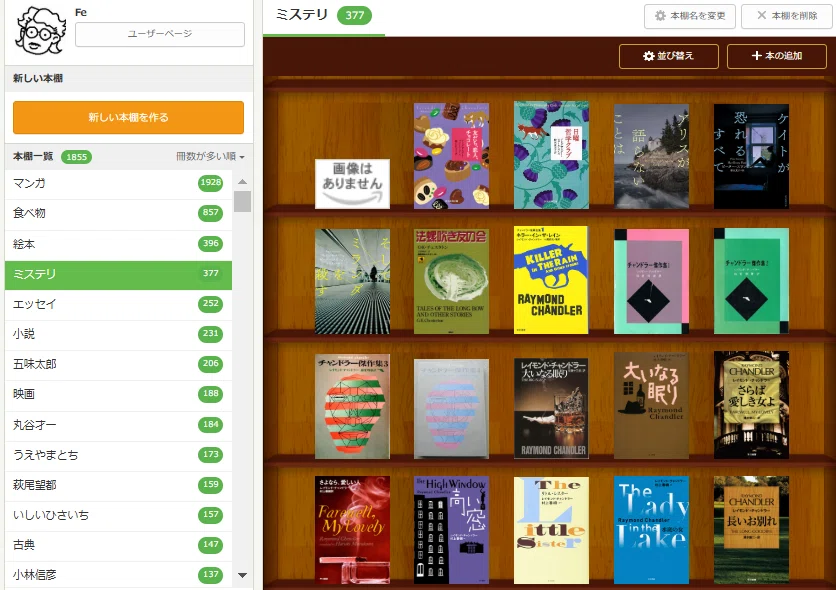The image size is (836, 590).
Task: Open The Little Sister book cover
Action: 551,530
